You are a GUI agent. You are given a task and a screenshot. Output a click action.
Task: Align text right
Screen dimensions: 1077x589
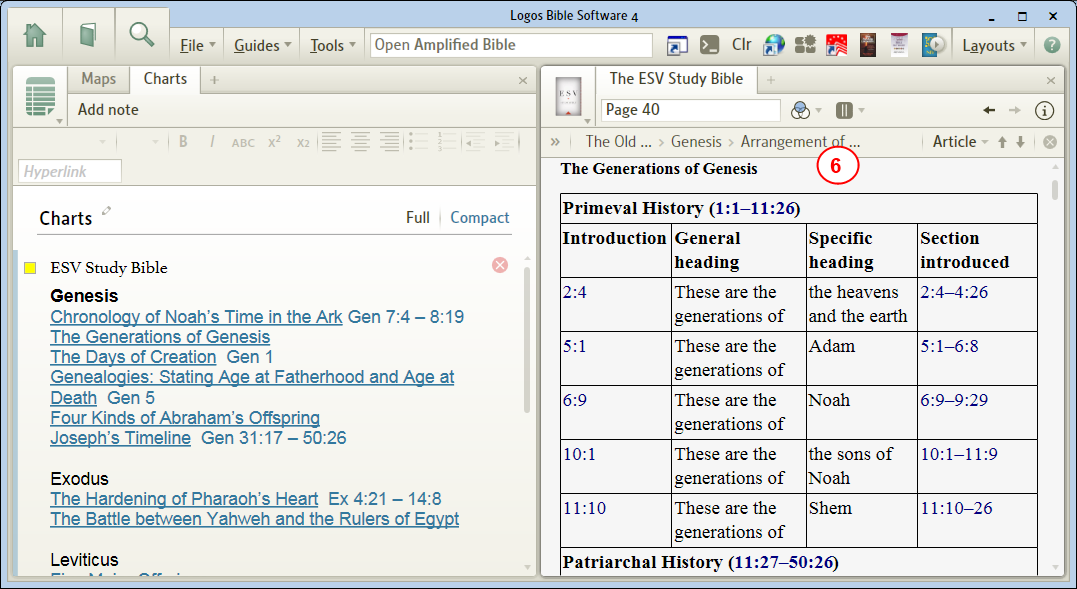pos(389,142)
